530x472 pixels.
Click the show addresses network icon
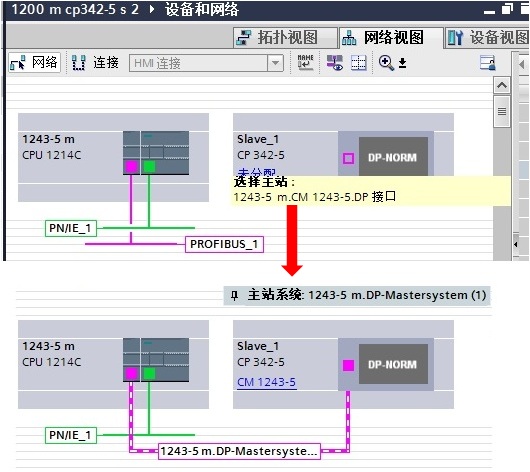[x=335, y=63]
